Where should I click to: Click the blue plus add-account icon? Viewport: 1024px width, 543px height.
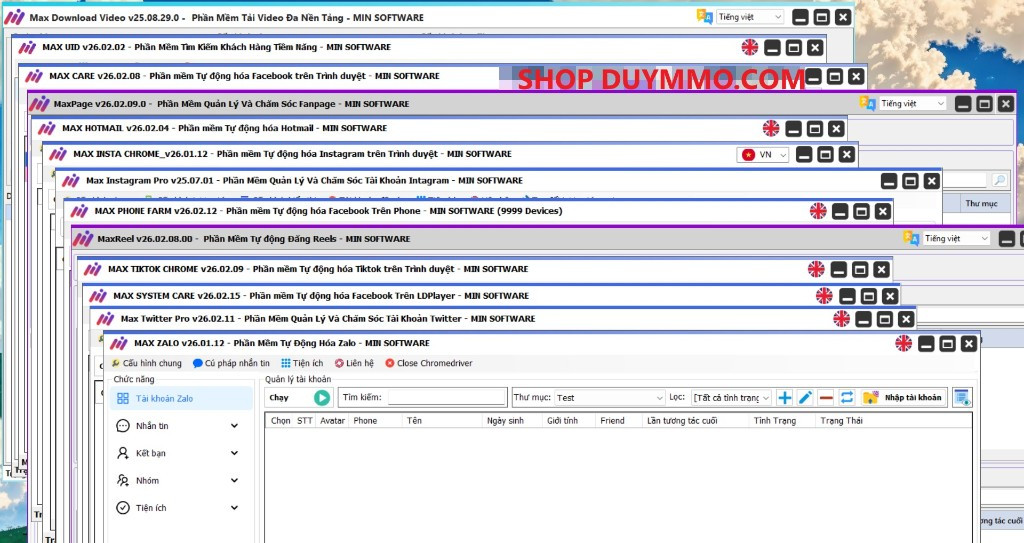click(x=784, y=397)
